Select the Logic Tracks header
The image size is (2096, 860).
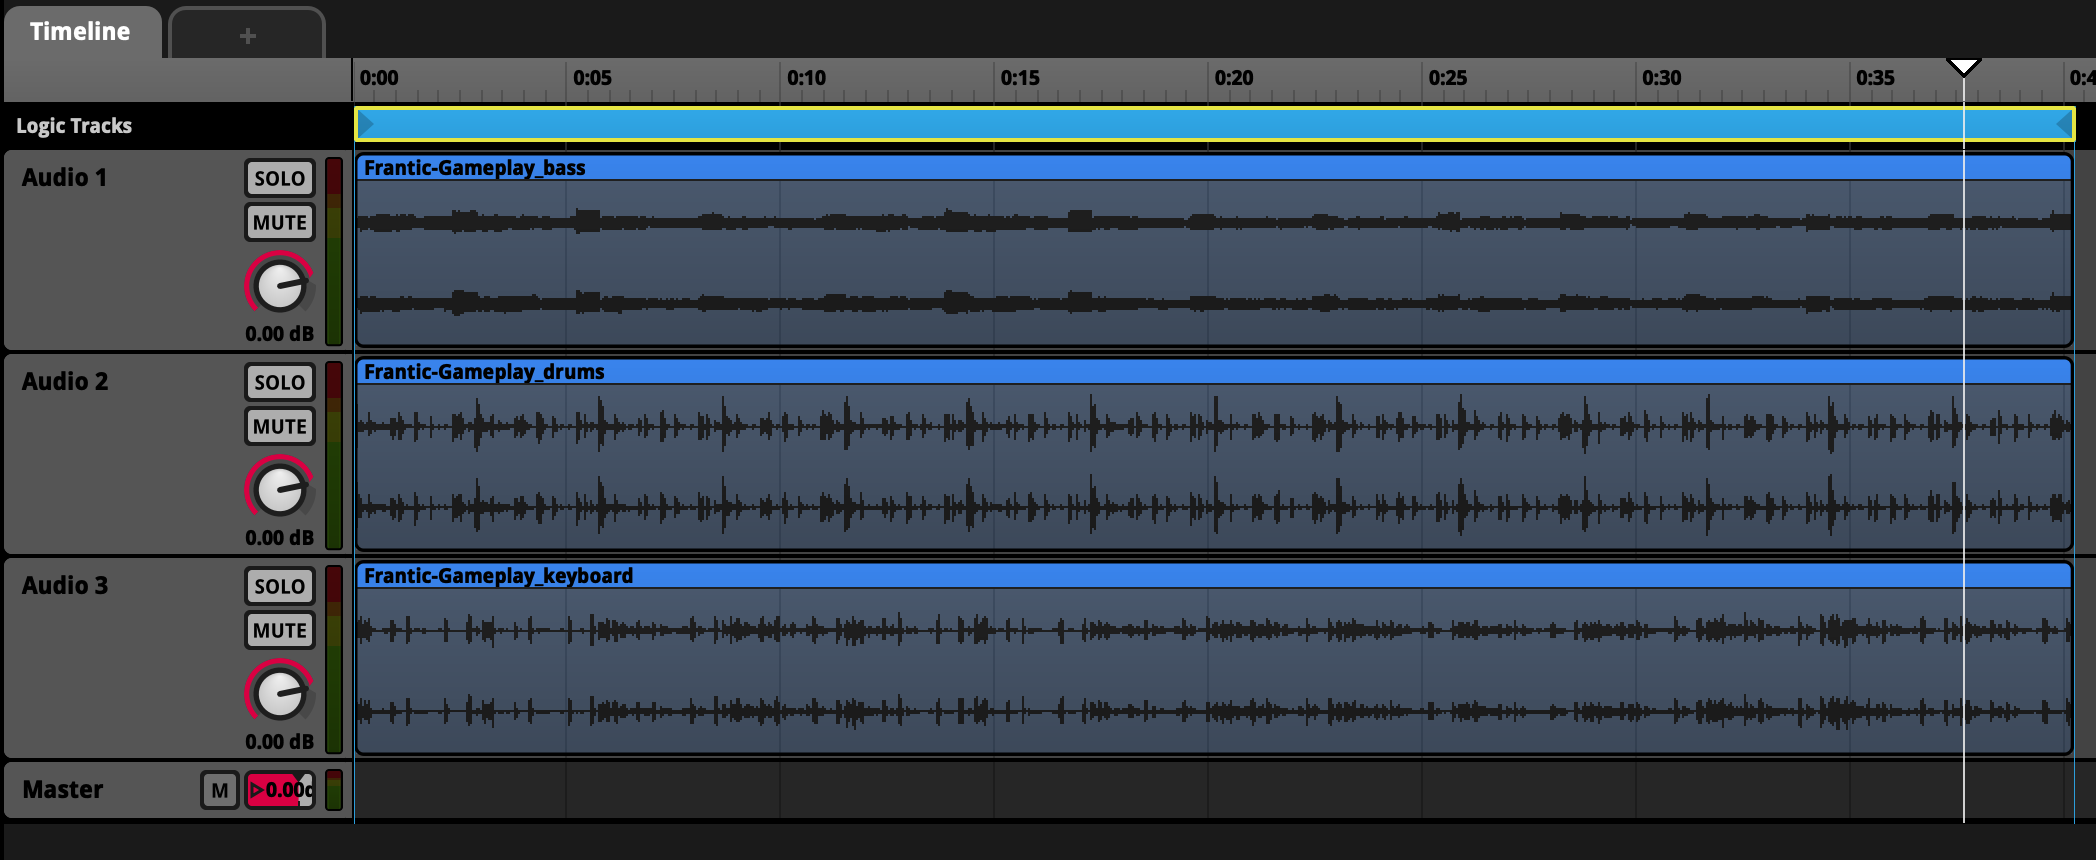[x=74, y=126]
